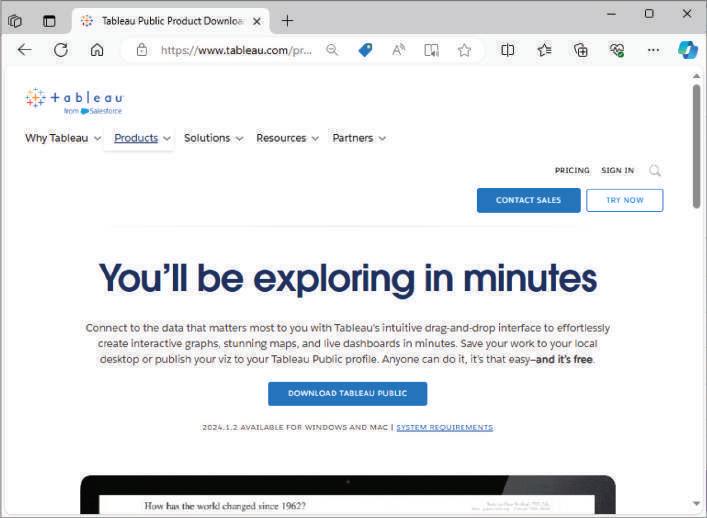707x518 pixels.
Task: Click the Contact Sales button
Action: pyautogui.click(x=528, y=200)
